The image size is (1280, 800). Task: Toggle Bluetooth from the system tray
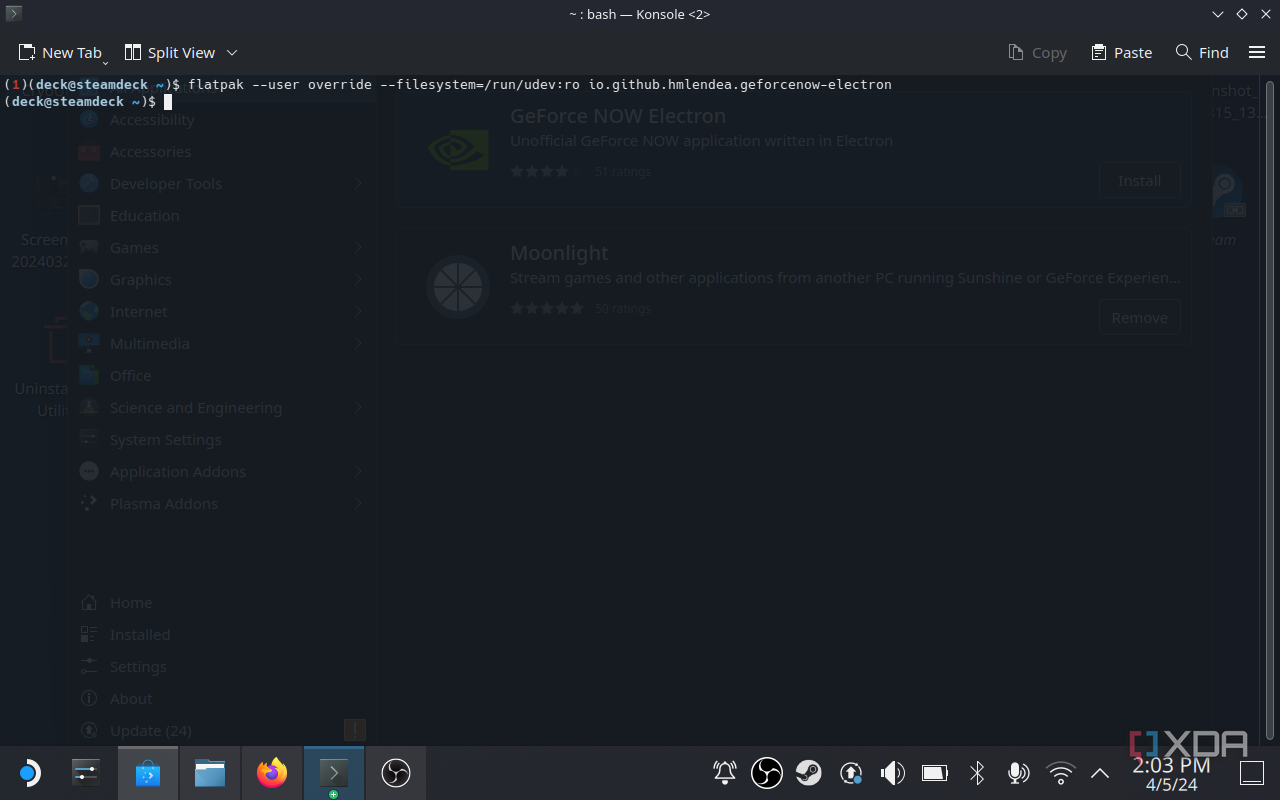976,772
